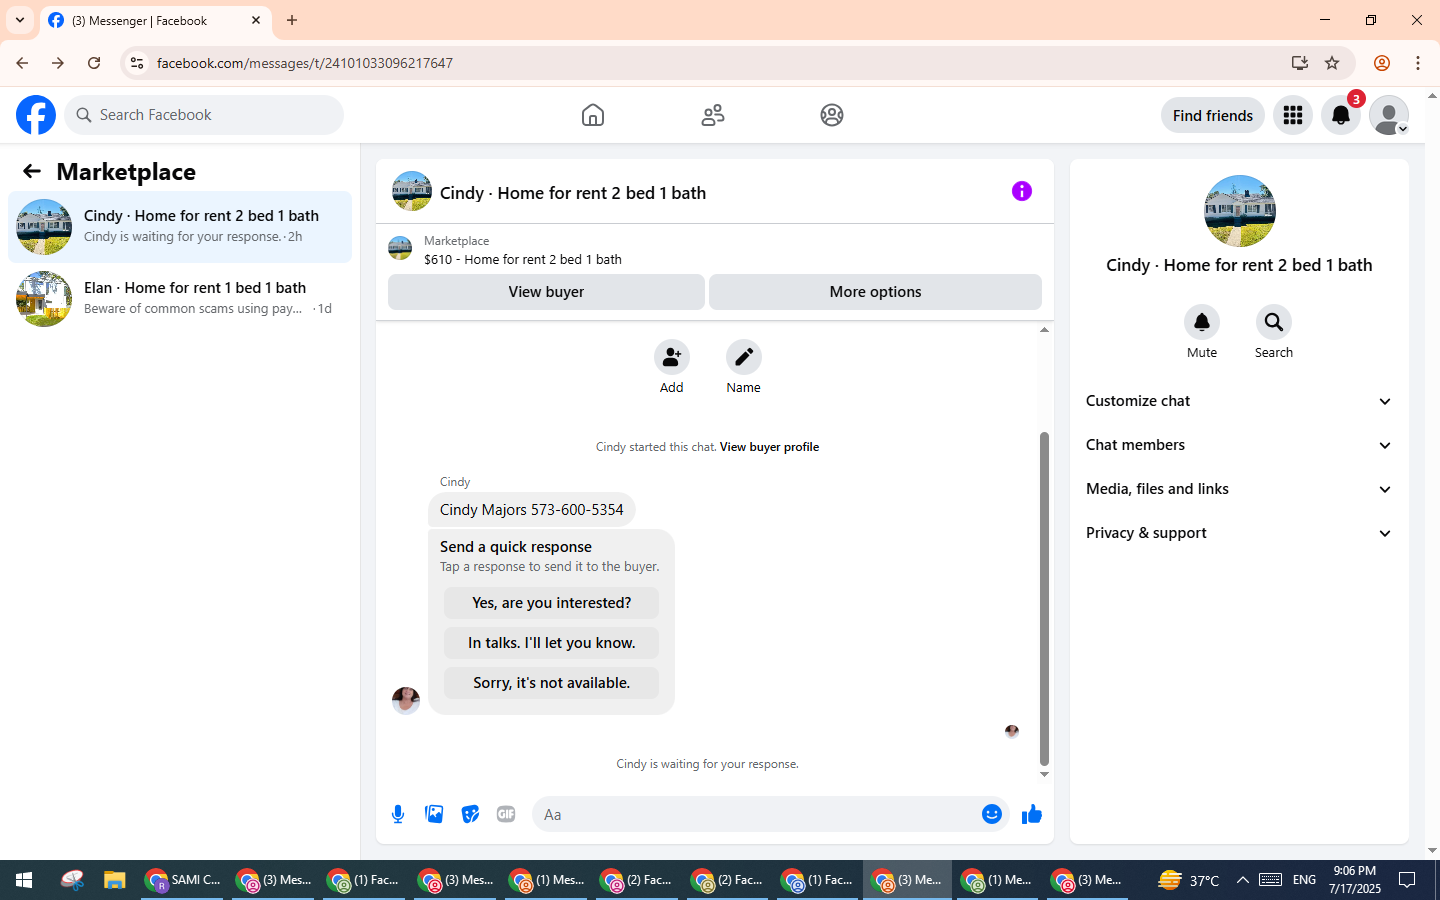This screenshot has width=1440, height=900.
Task: Record a voice clip with microphone
Action: click(x=398, y=814)
